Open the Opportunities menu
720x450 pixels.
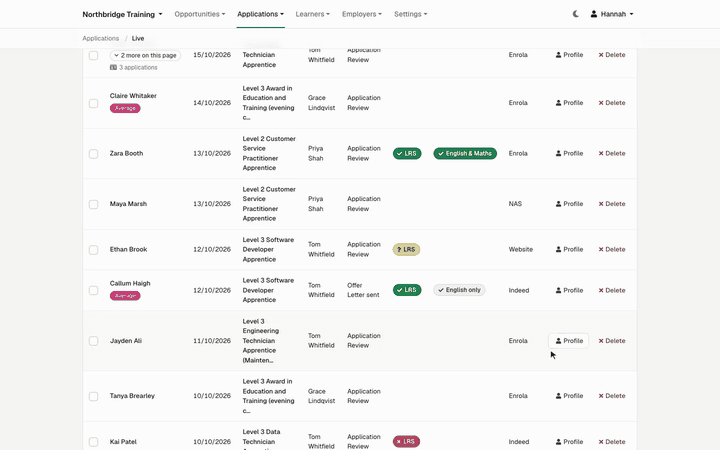[200, 14]
